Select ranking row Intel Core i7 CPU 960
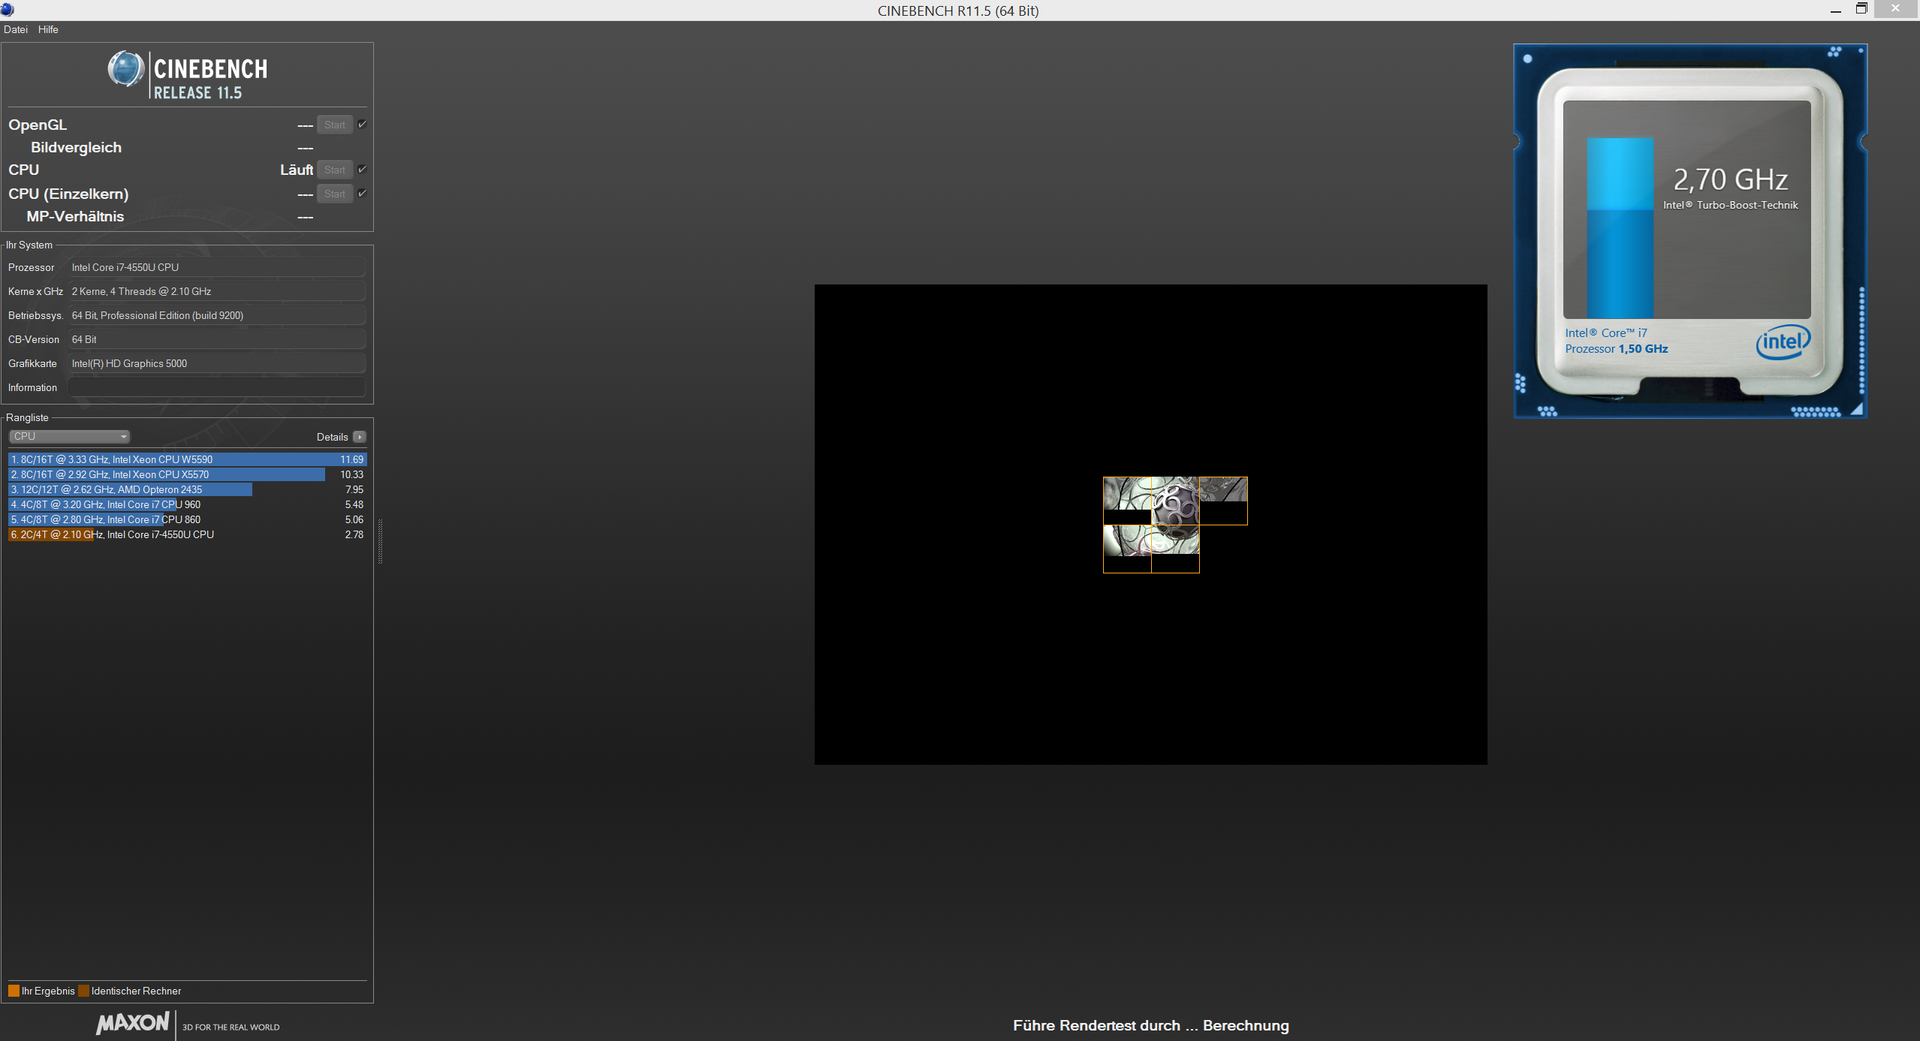Viewport: 1920px width, 1041px height. pos(187,505)
